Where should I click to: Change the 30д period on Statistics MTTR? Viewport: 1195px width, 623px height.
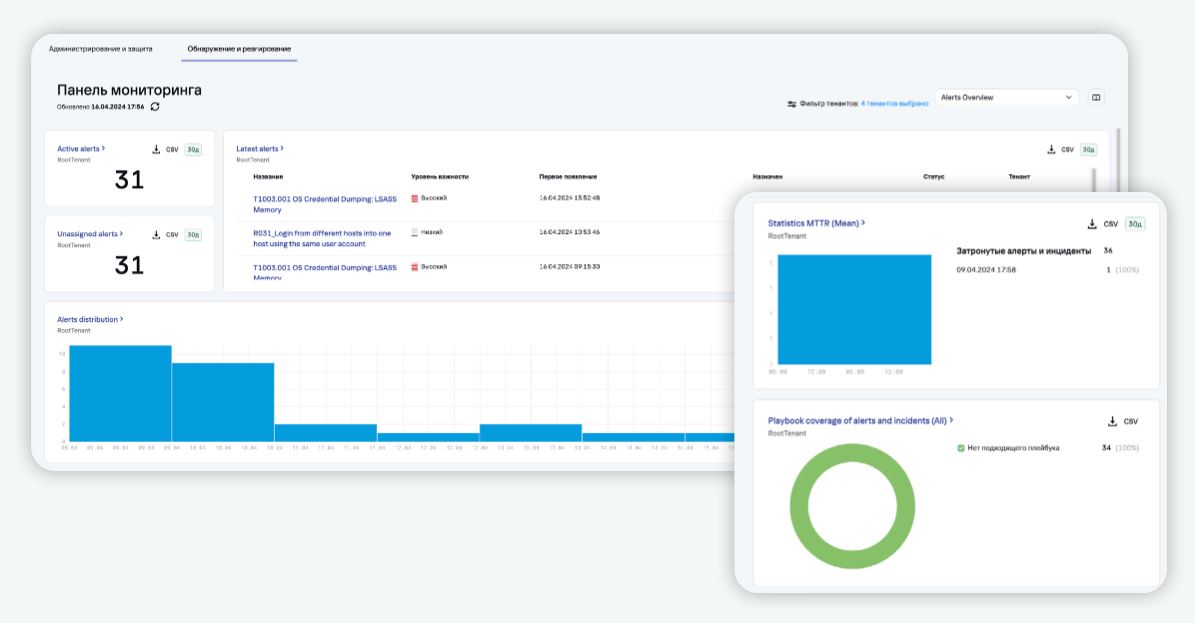pyautogui.click(x=1135, y=224)
